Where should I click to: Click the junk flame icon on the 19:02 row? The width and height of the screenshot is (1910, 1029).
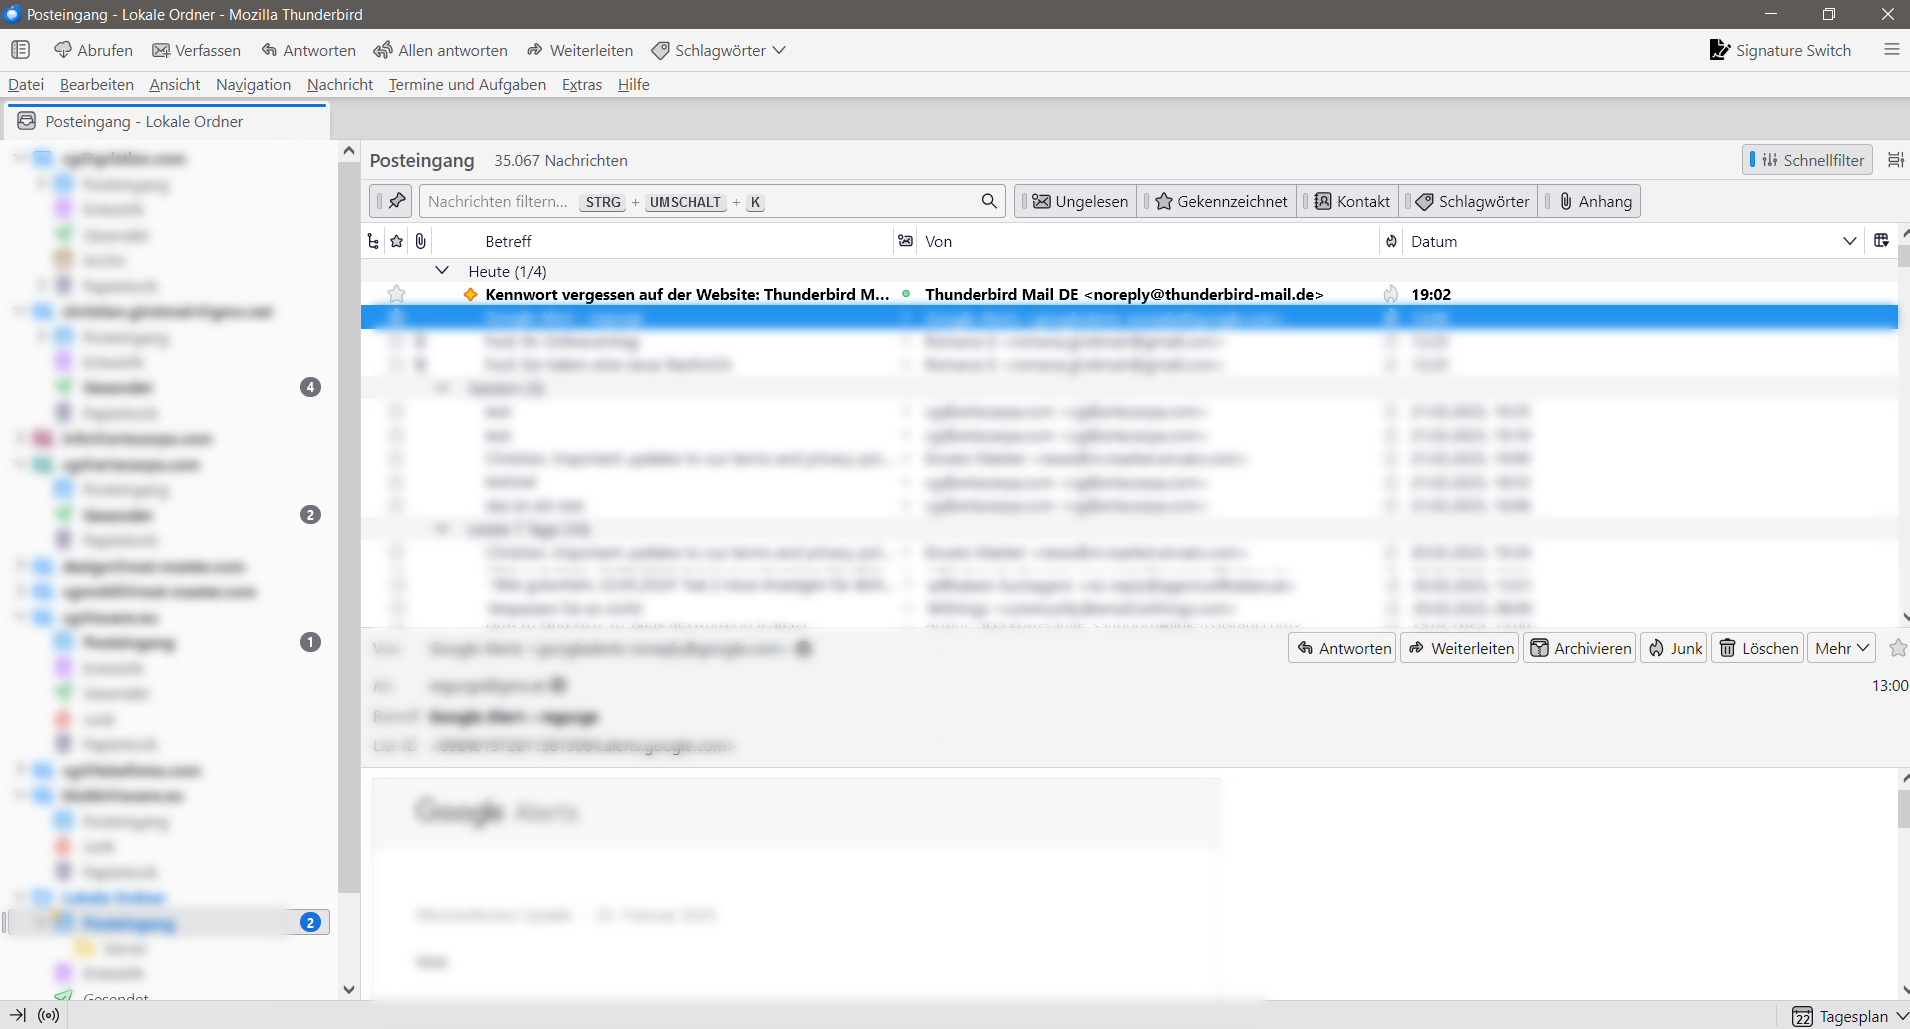click(x=1391, y=294)
